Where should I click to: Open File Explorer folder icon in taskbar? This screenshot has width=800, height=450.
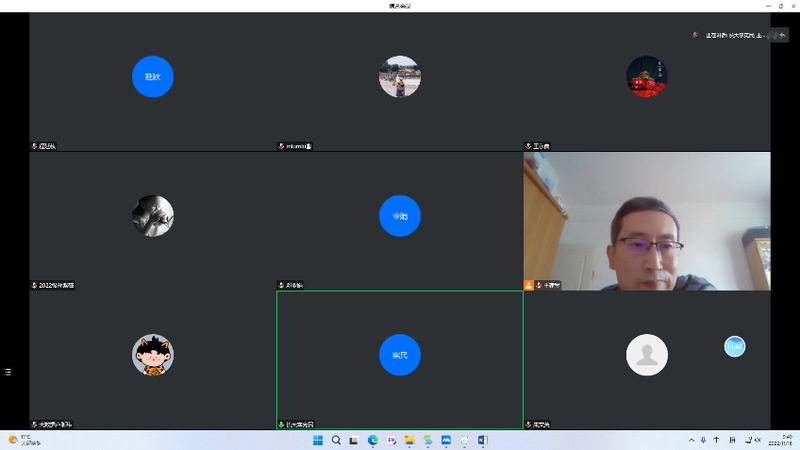point(409,440)
